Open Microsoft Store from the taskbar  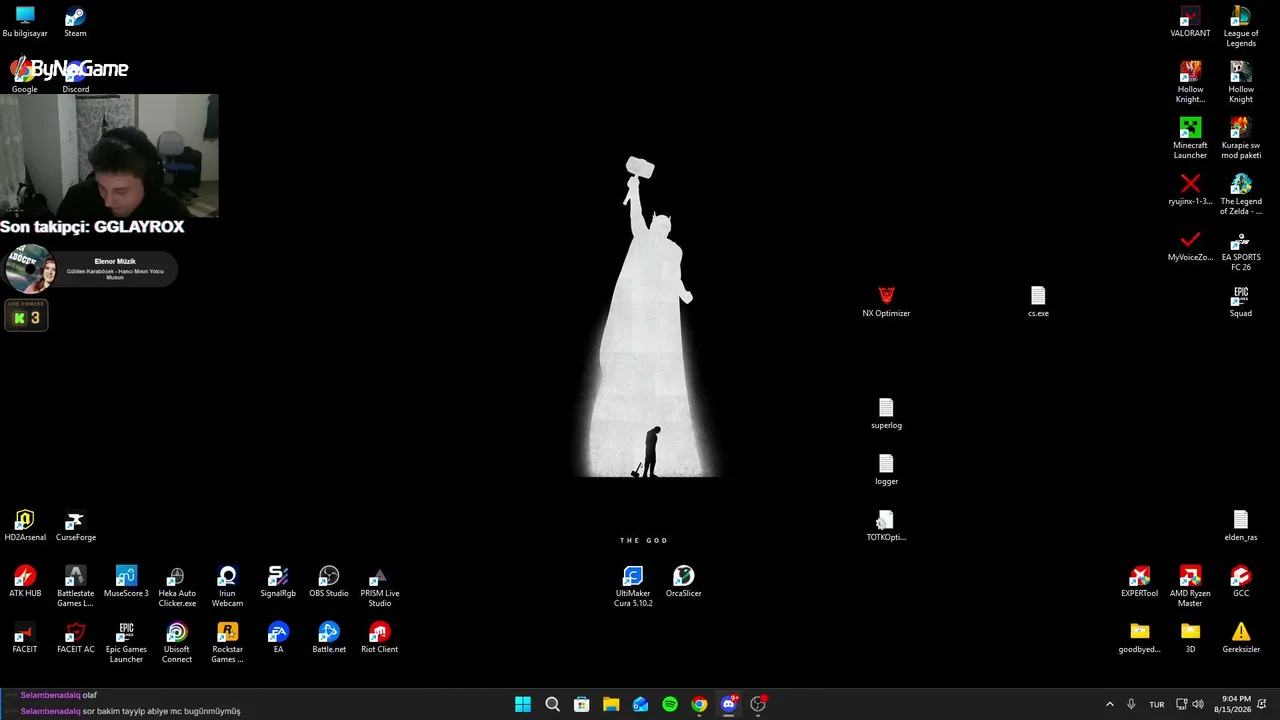coord(581,704)
